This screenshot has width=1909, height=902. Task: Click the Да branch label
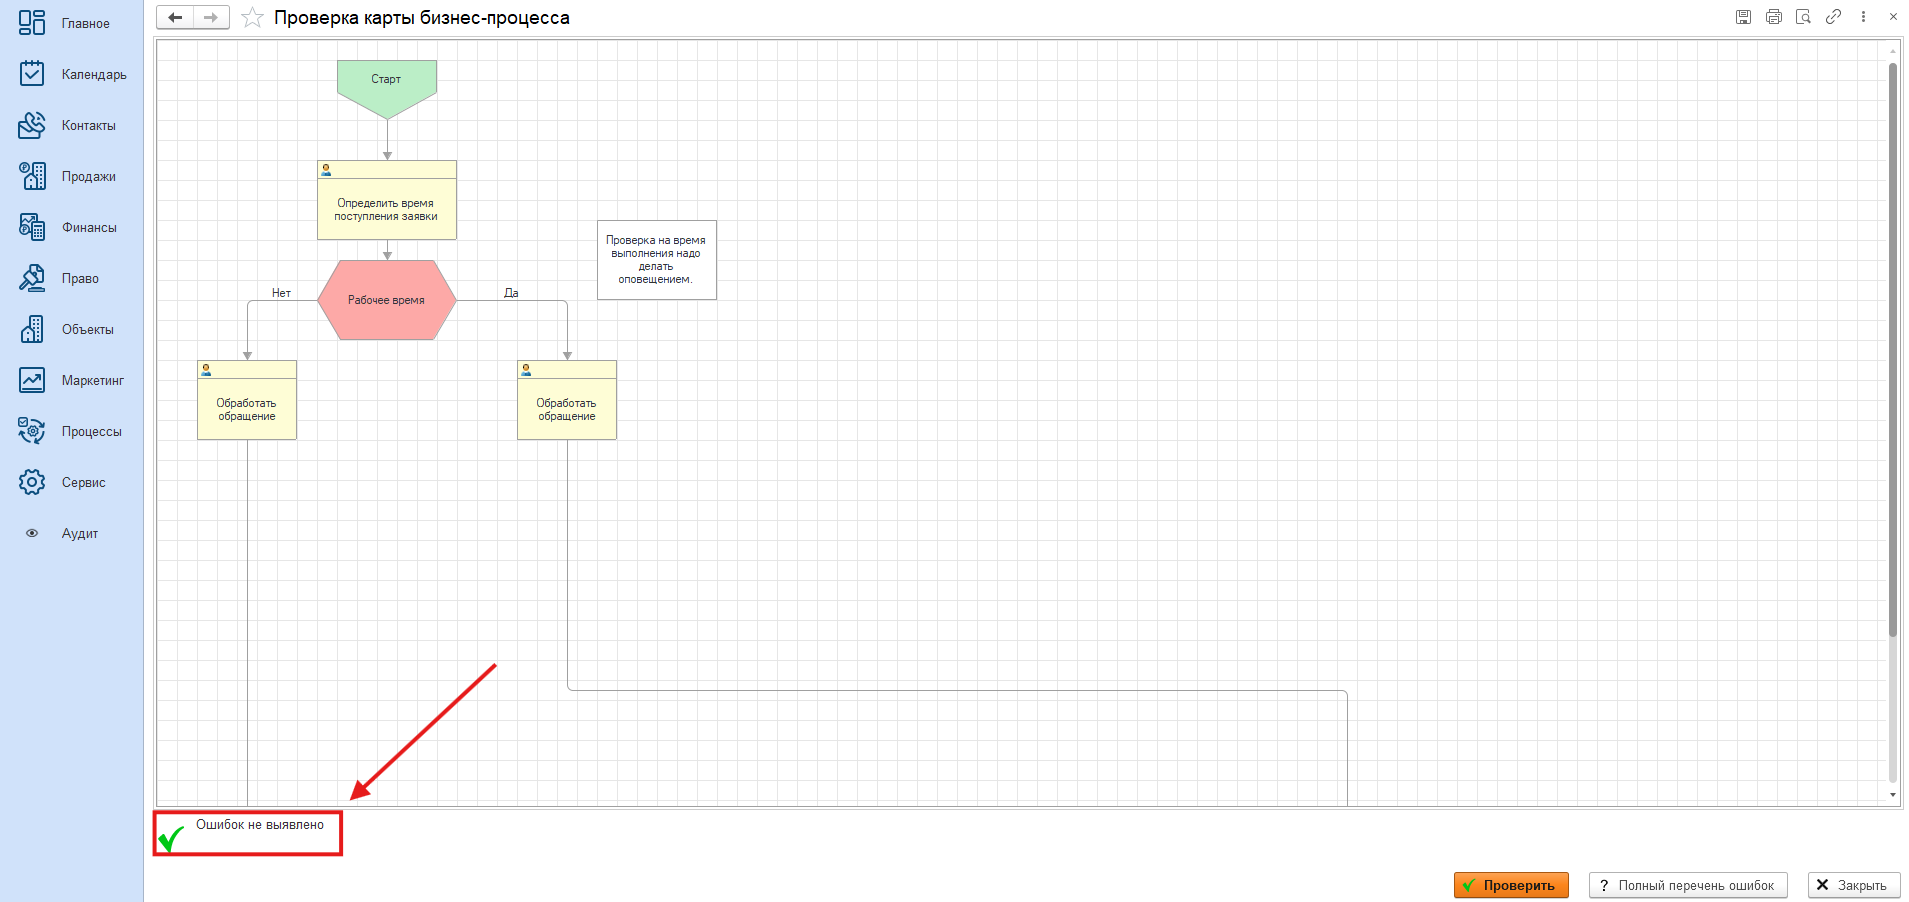[511, 293]
